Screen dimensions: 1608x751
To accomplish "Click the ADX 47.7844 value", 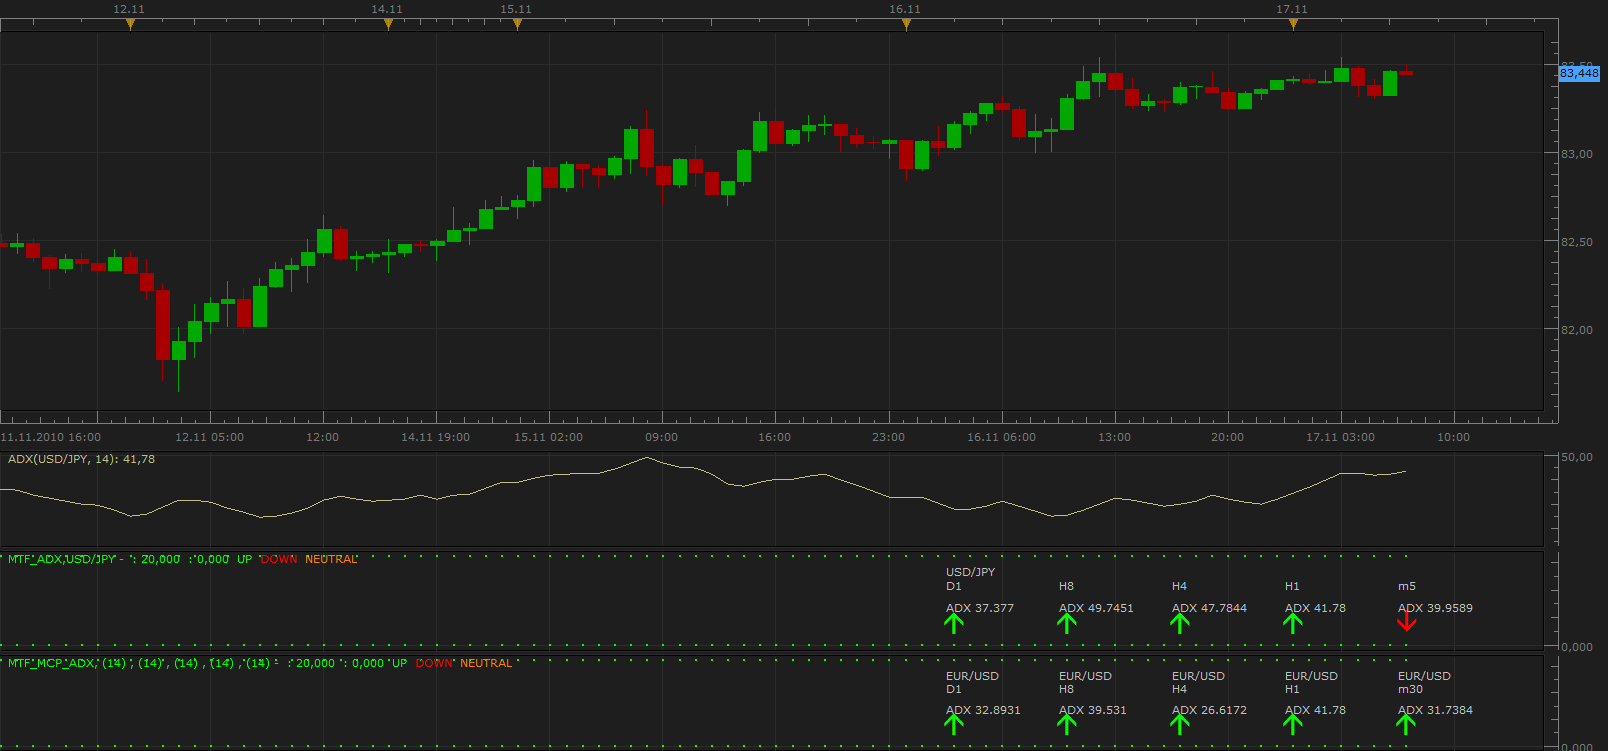I will click(1209, 608).
